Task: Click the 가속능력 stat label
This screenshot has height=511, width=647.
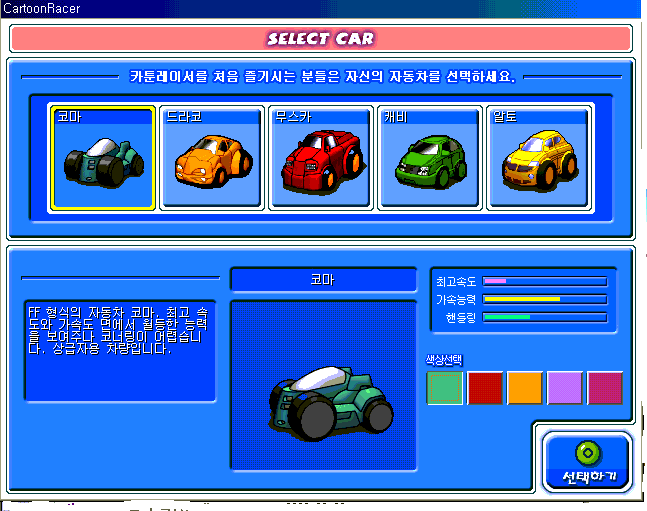Action: tap(456, 300)
